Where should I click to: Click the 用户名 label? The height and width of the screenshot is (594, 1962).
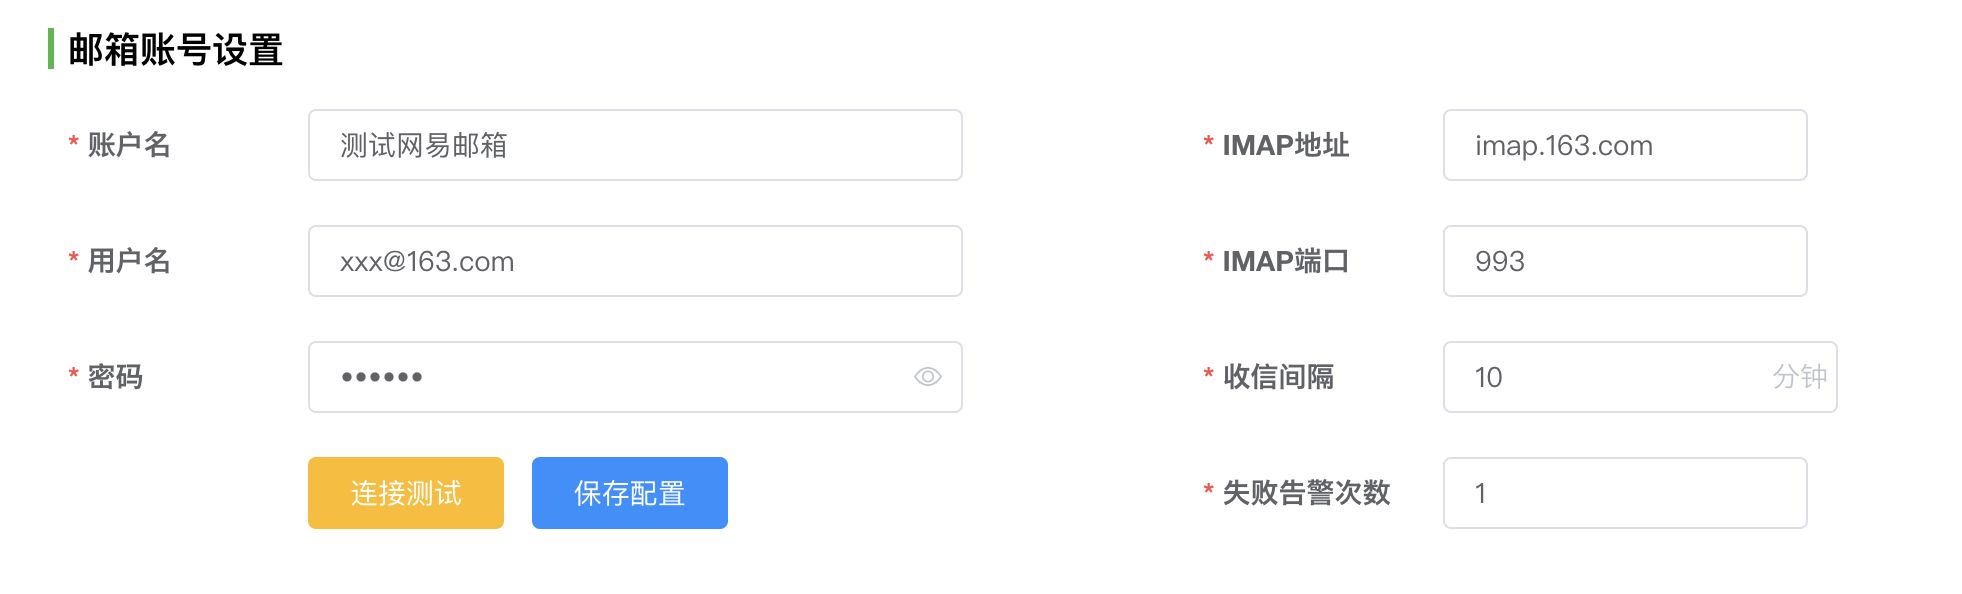[129, 261]
